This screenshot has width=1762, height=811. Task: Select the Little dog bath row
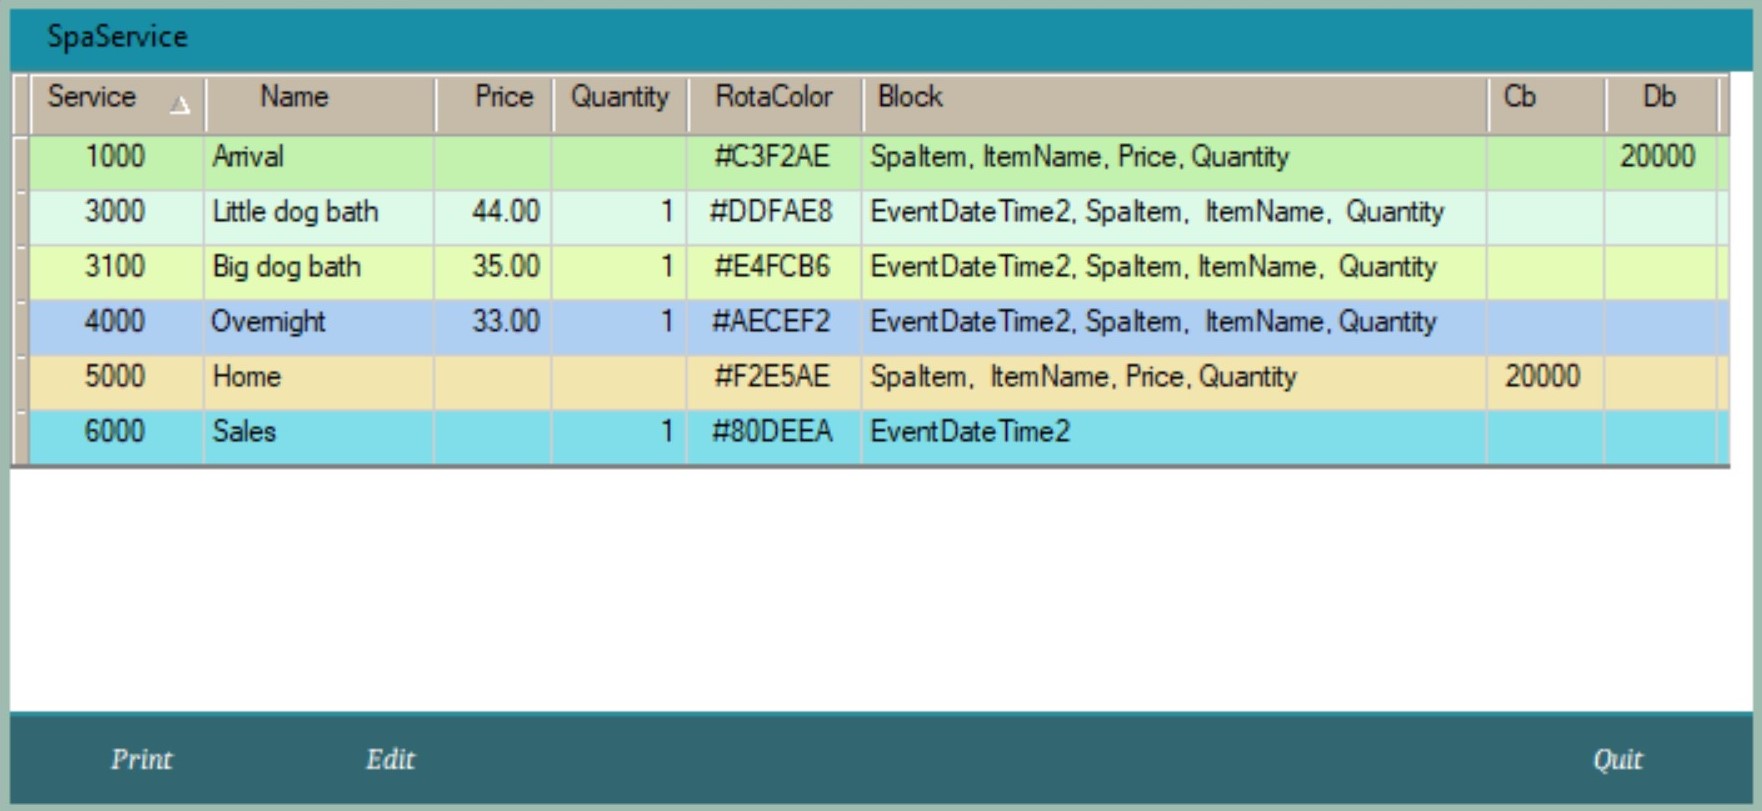click(x=295, y=212)
